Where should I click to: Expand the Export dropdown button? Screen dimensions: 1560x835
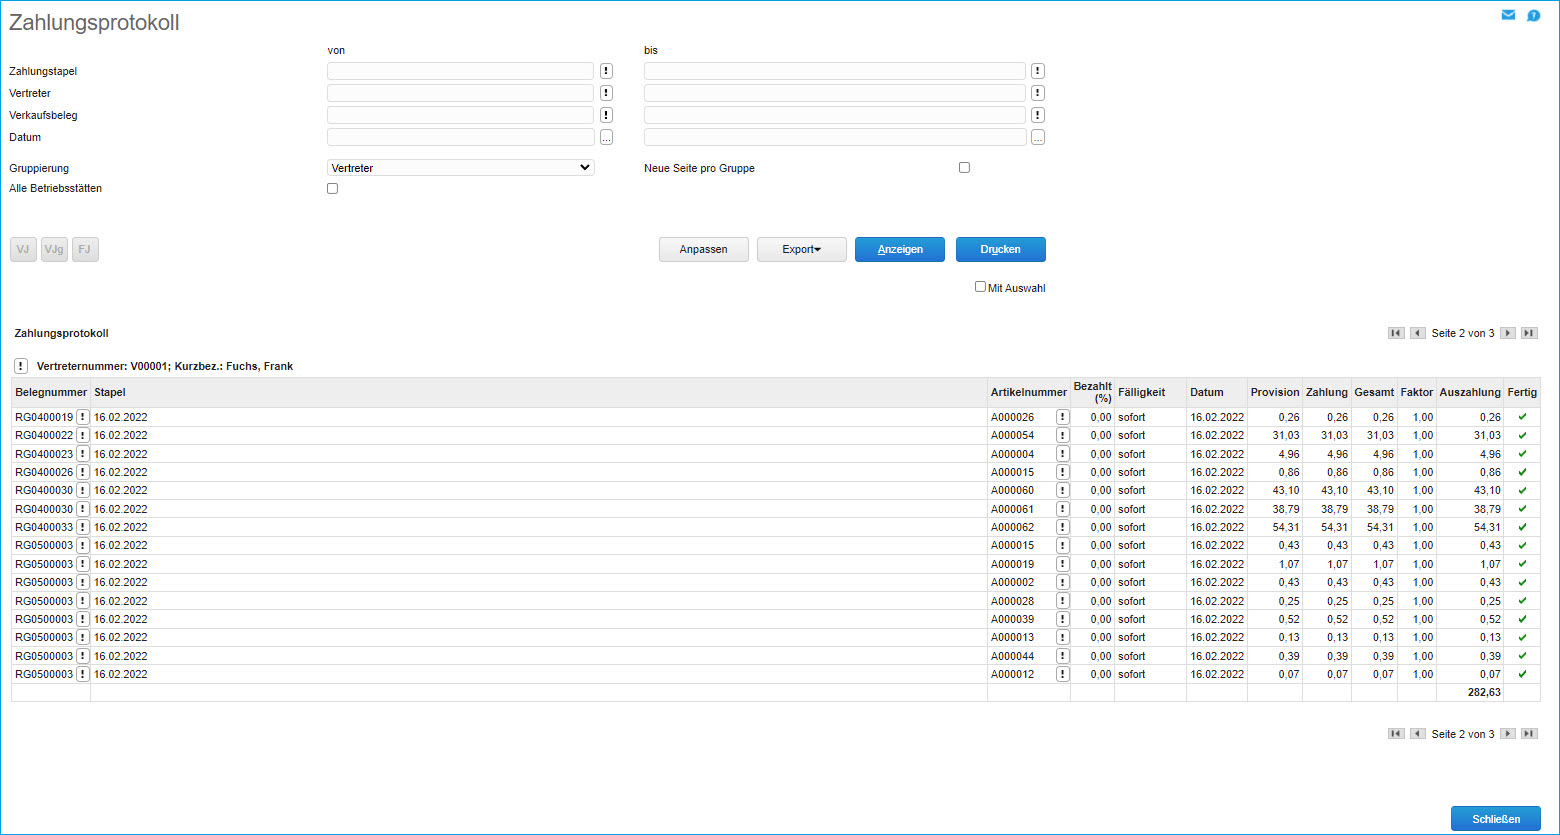coord(801,249)
